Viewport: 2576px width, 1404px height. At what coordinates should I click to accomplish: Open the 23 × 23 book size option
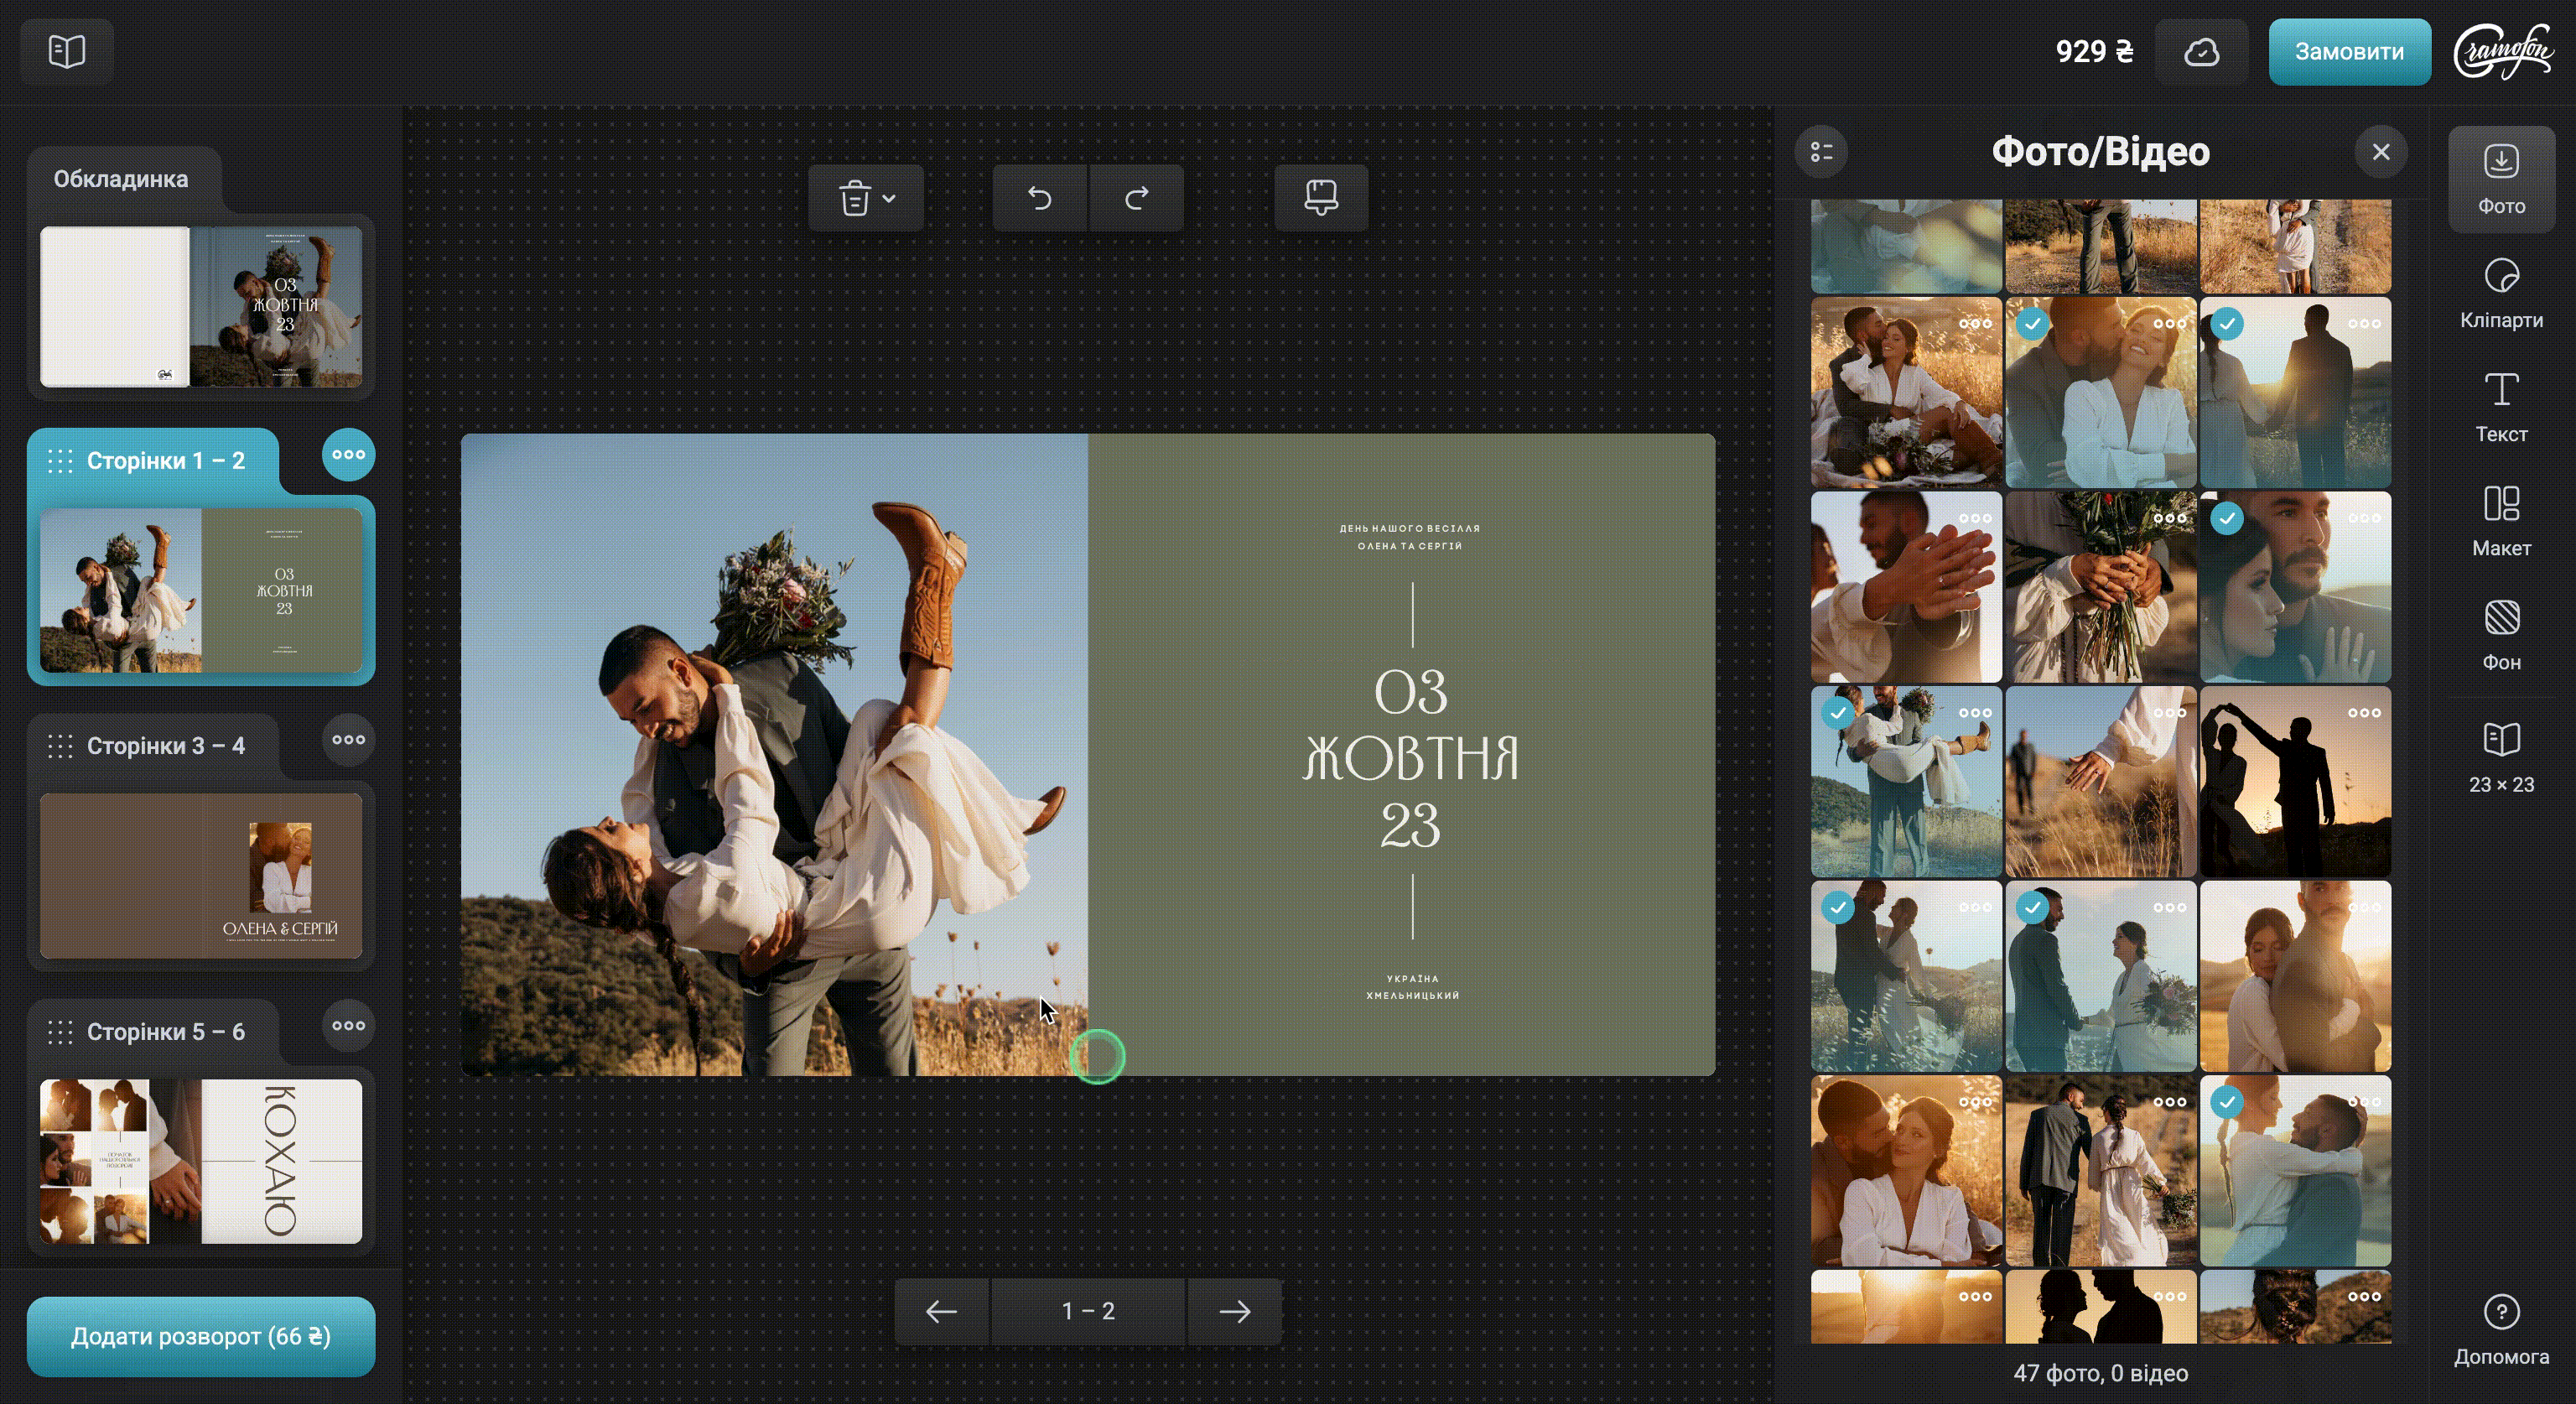tap(2500, 759)
